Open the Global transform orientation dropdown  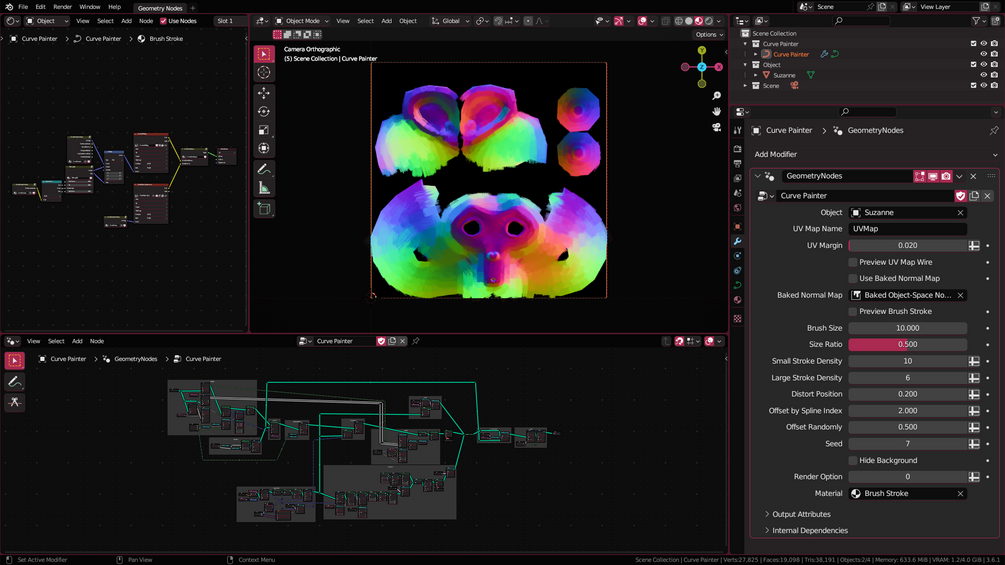(x=451, y=21)
